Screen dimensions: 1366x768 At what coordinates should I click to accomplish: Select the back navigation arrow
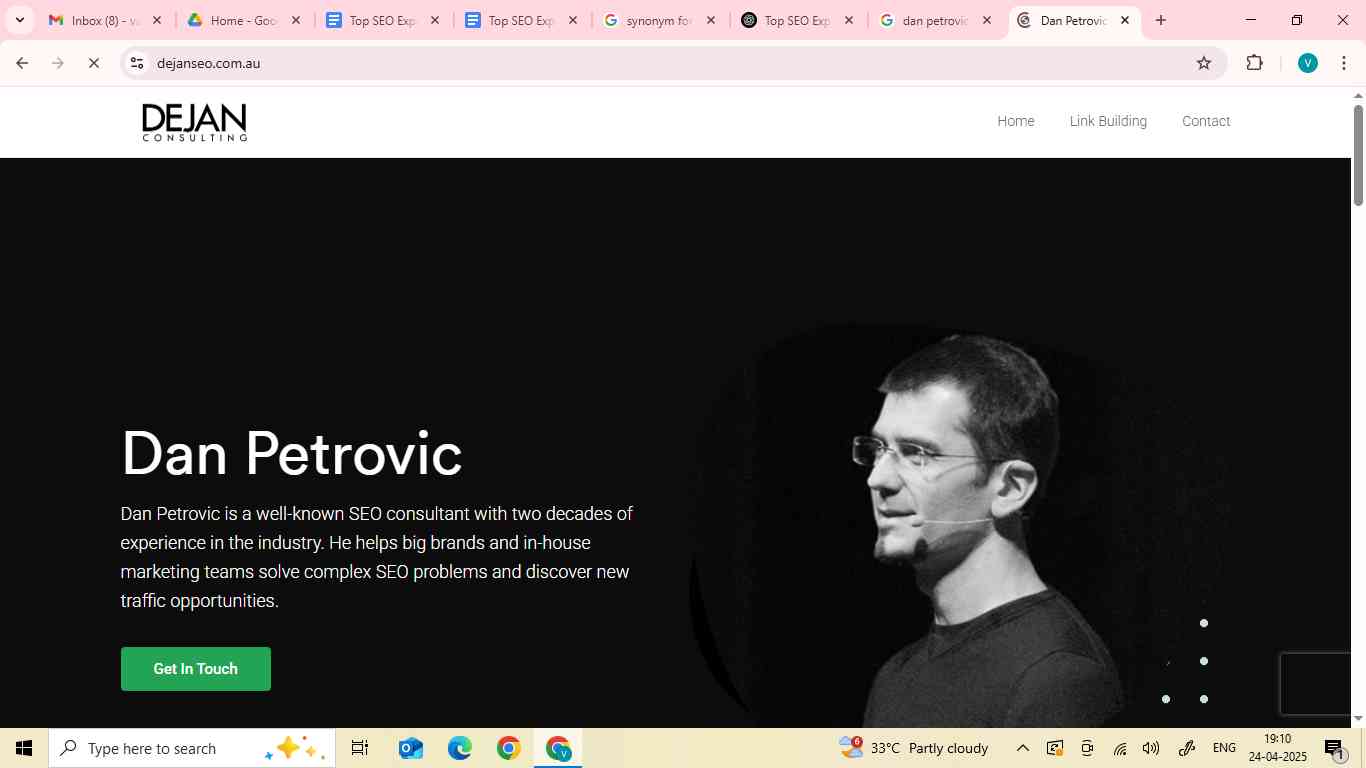coord(22,62)
